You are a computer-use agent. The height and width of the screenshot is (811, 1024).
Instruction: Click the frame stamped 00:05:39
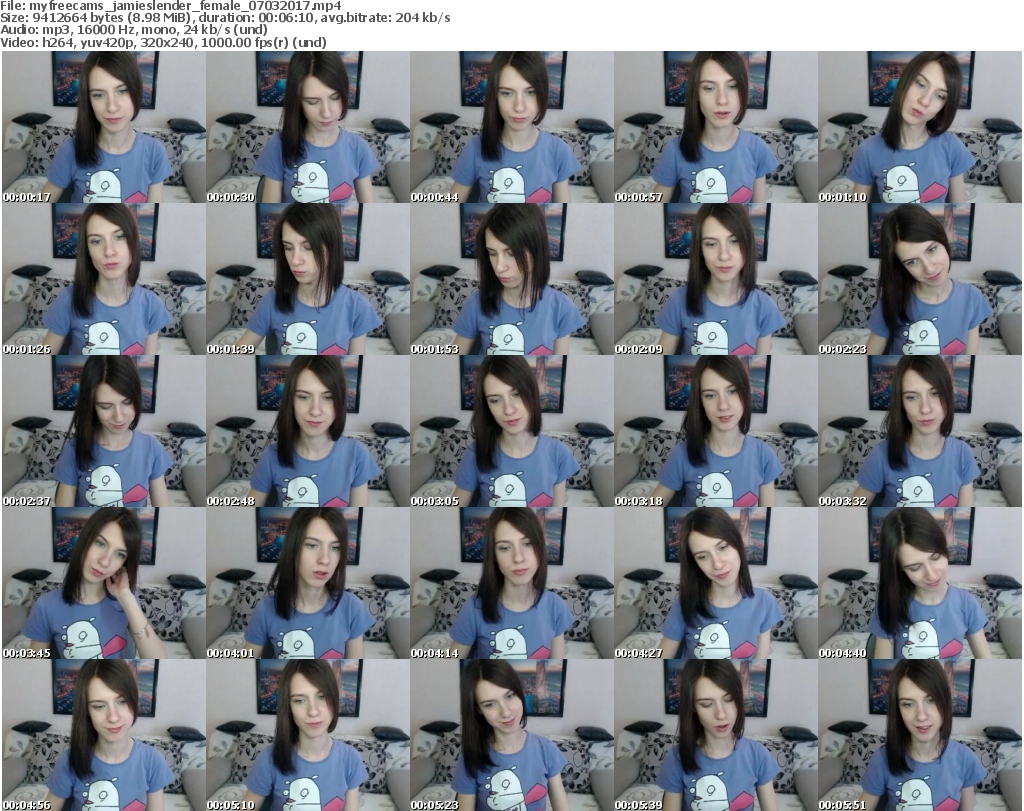[716, 735]
